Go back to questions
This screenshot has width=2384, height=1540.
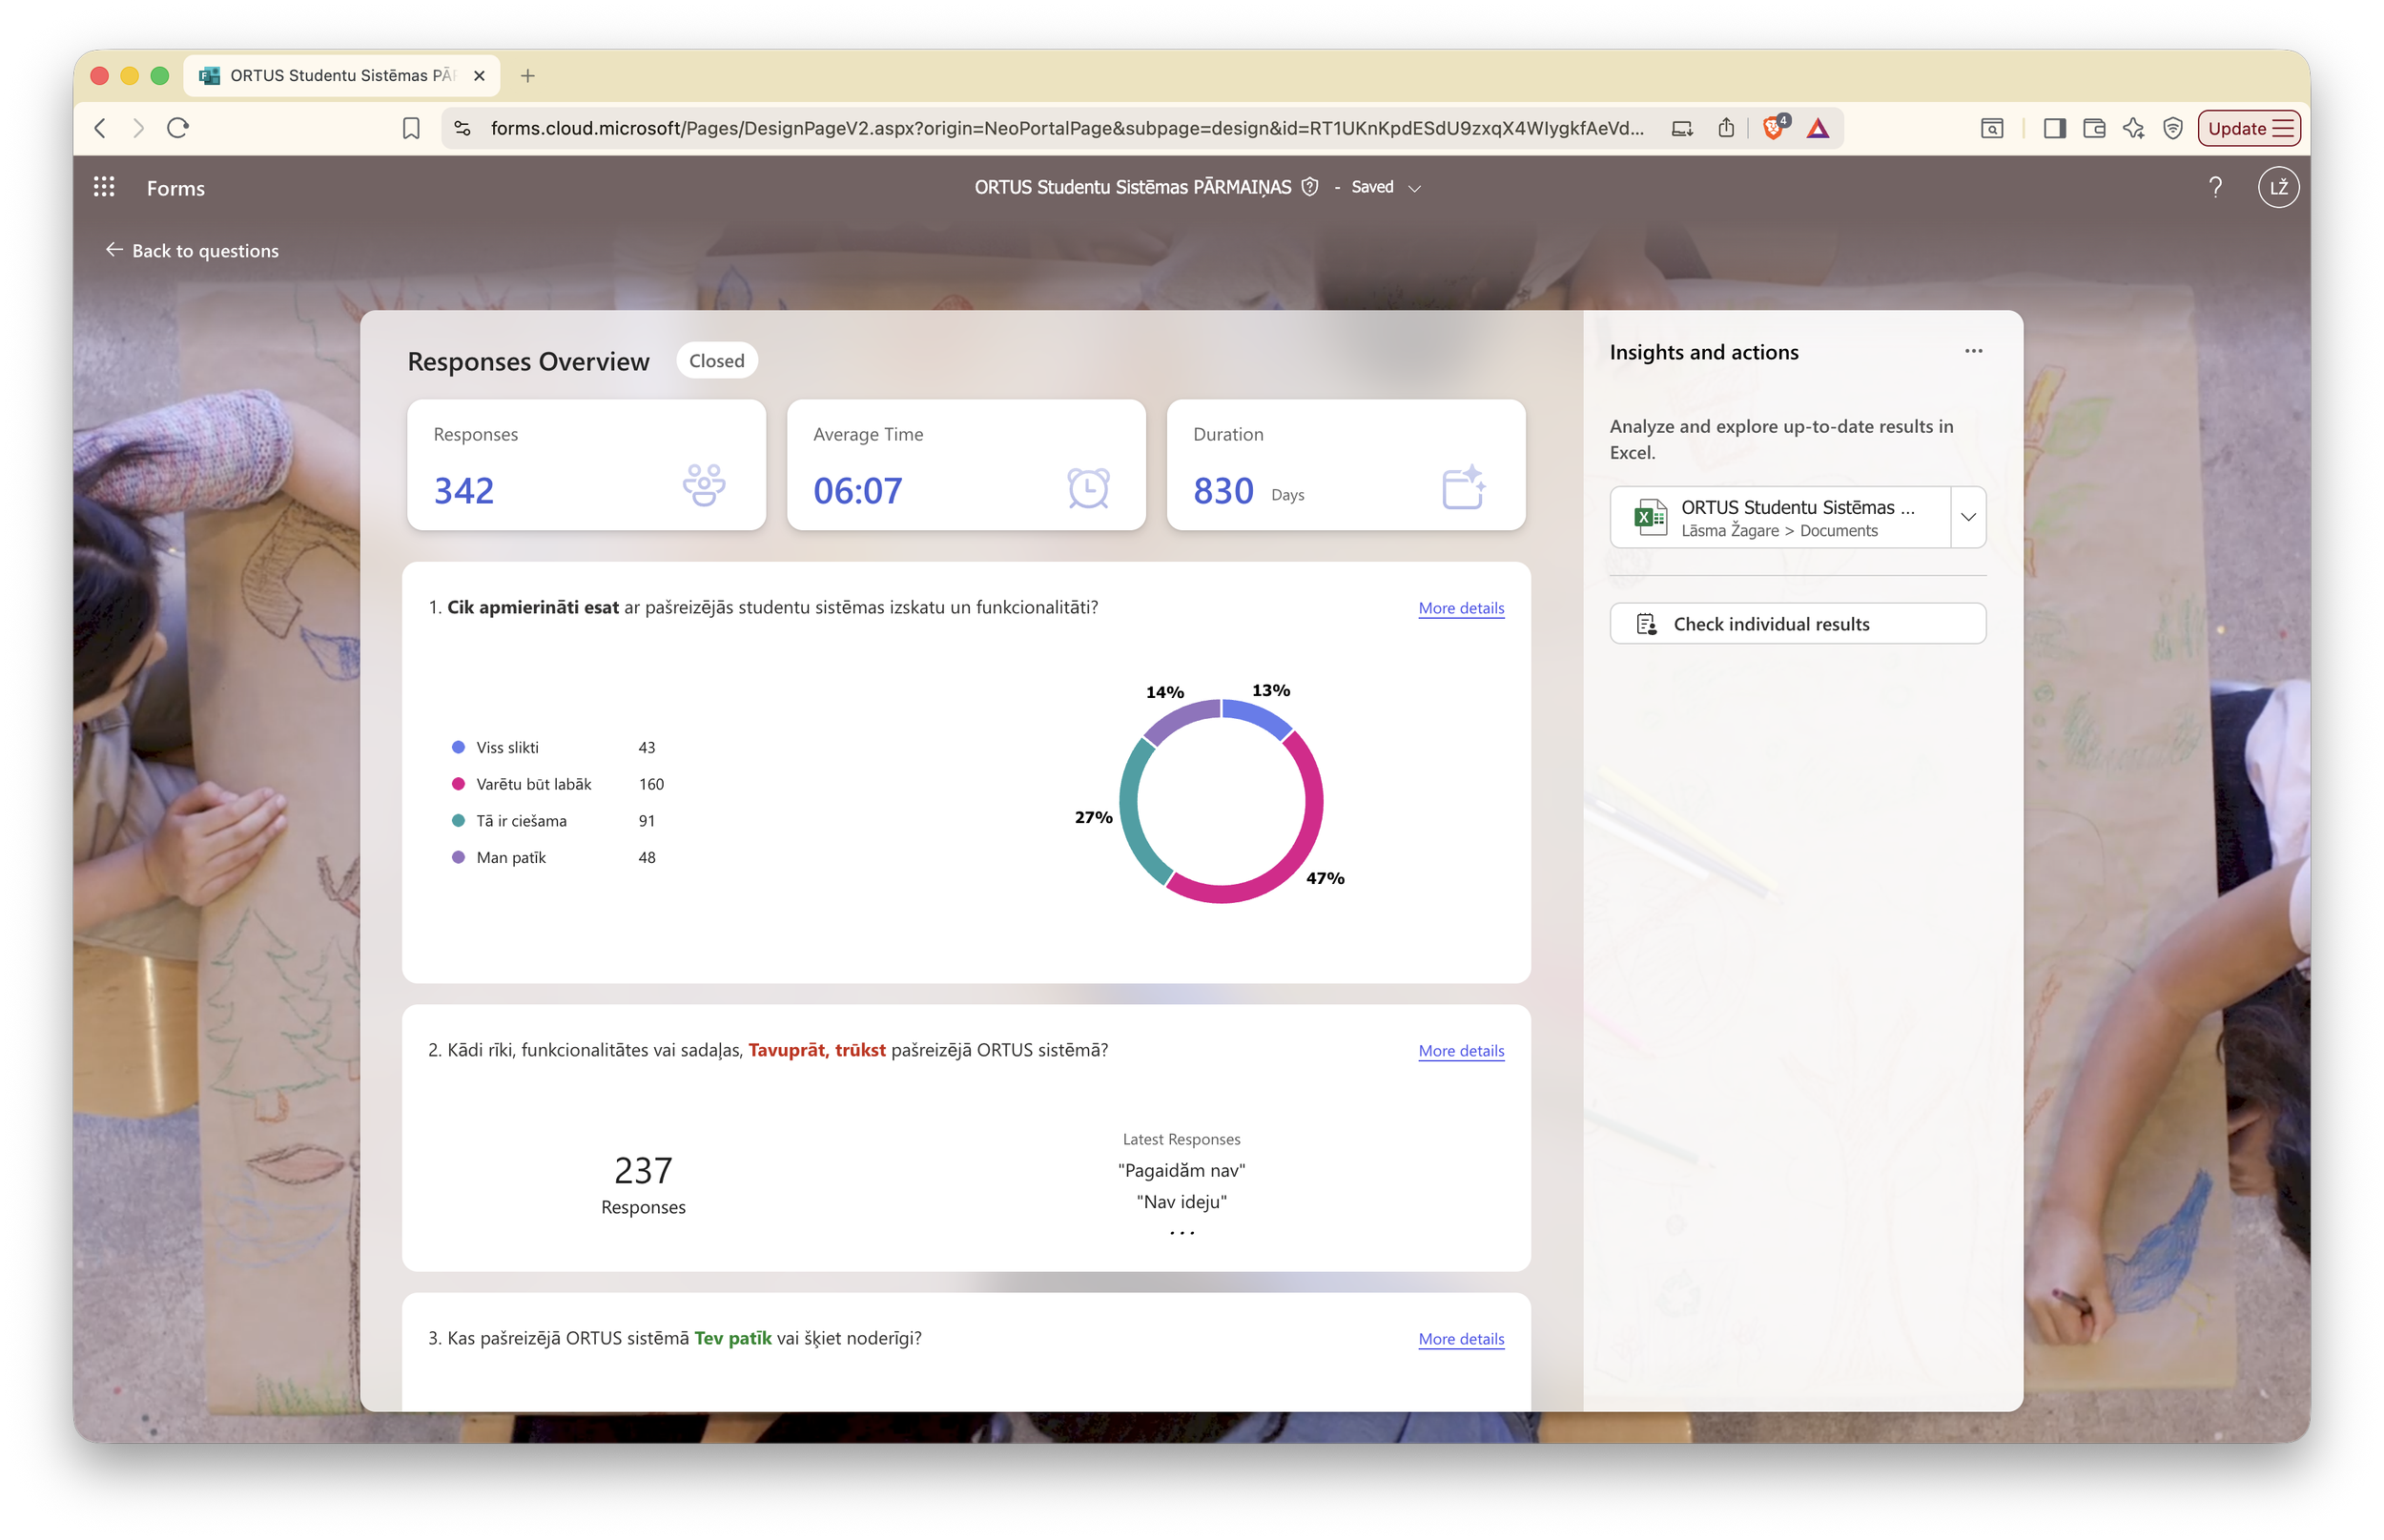click(x=192, y=250)
